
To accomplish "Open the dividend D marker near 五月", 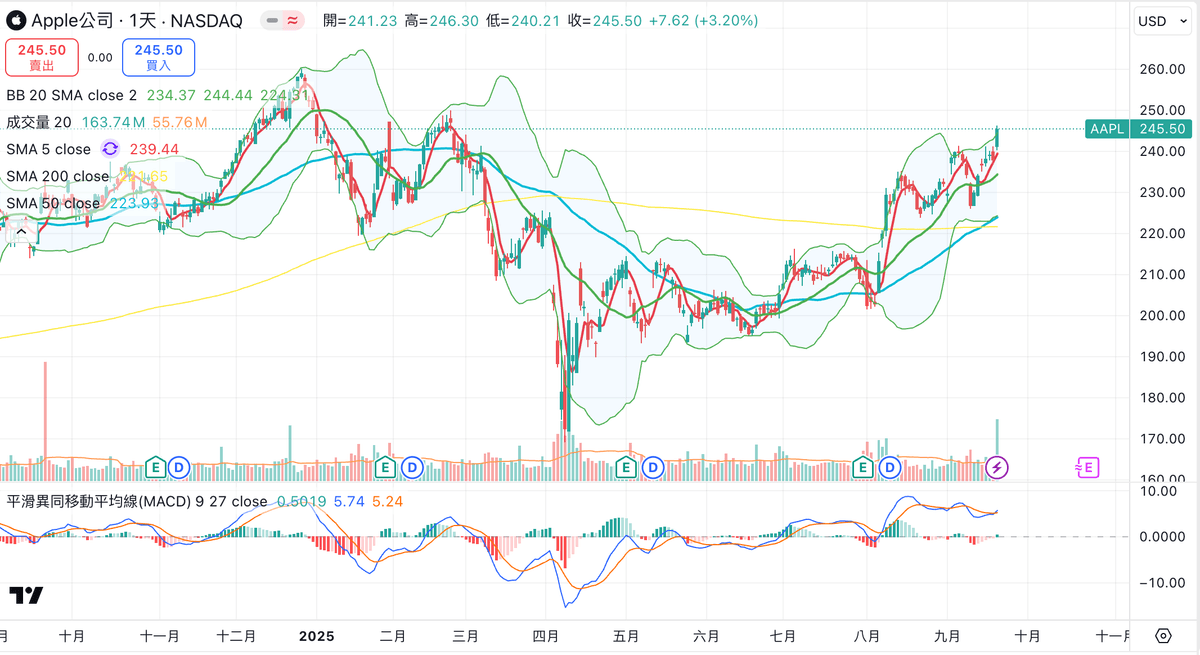I will click(x=653, y=466).
